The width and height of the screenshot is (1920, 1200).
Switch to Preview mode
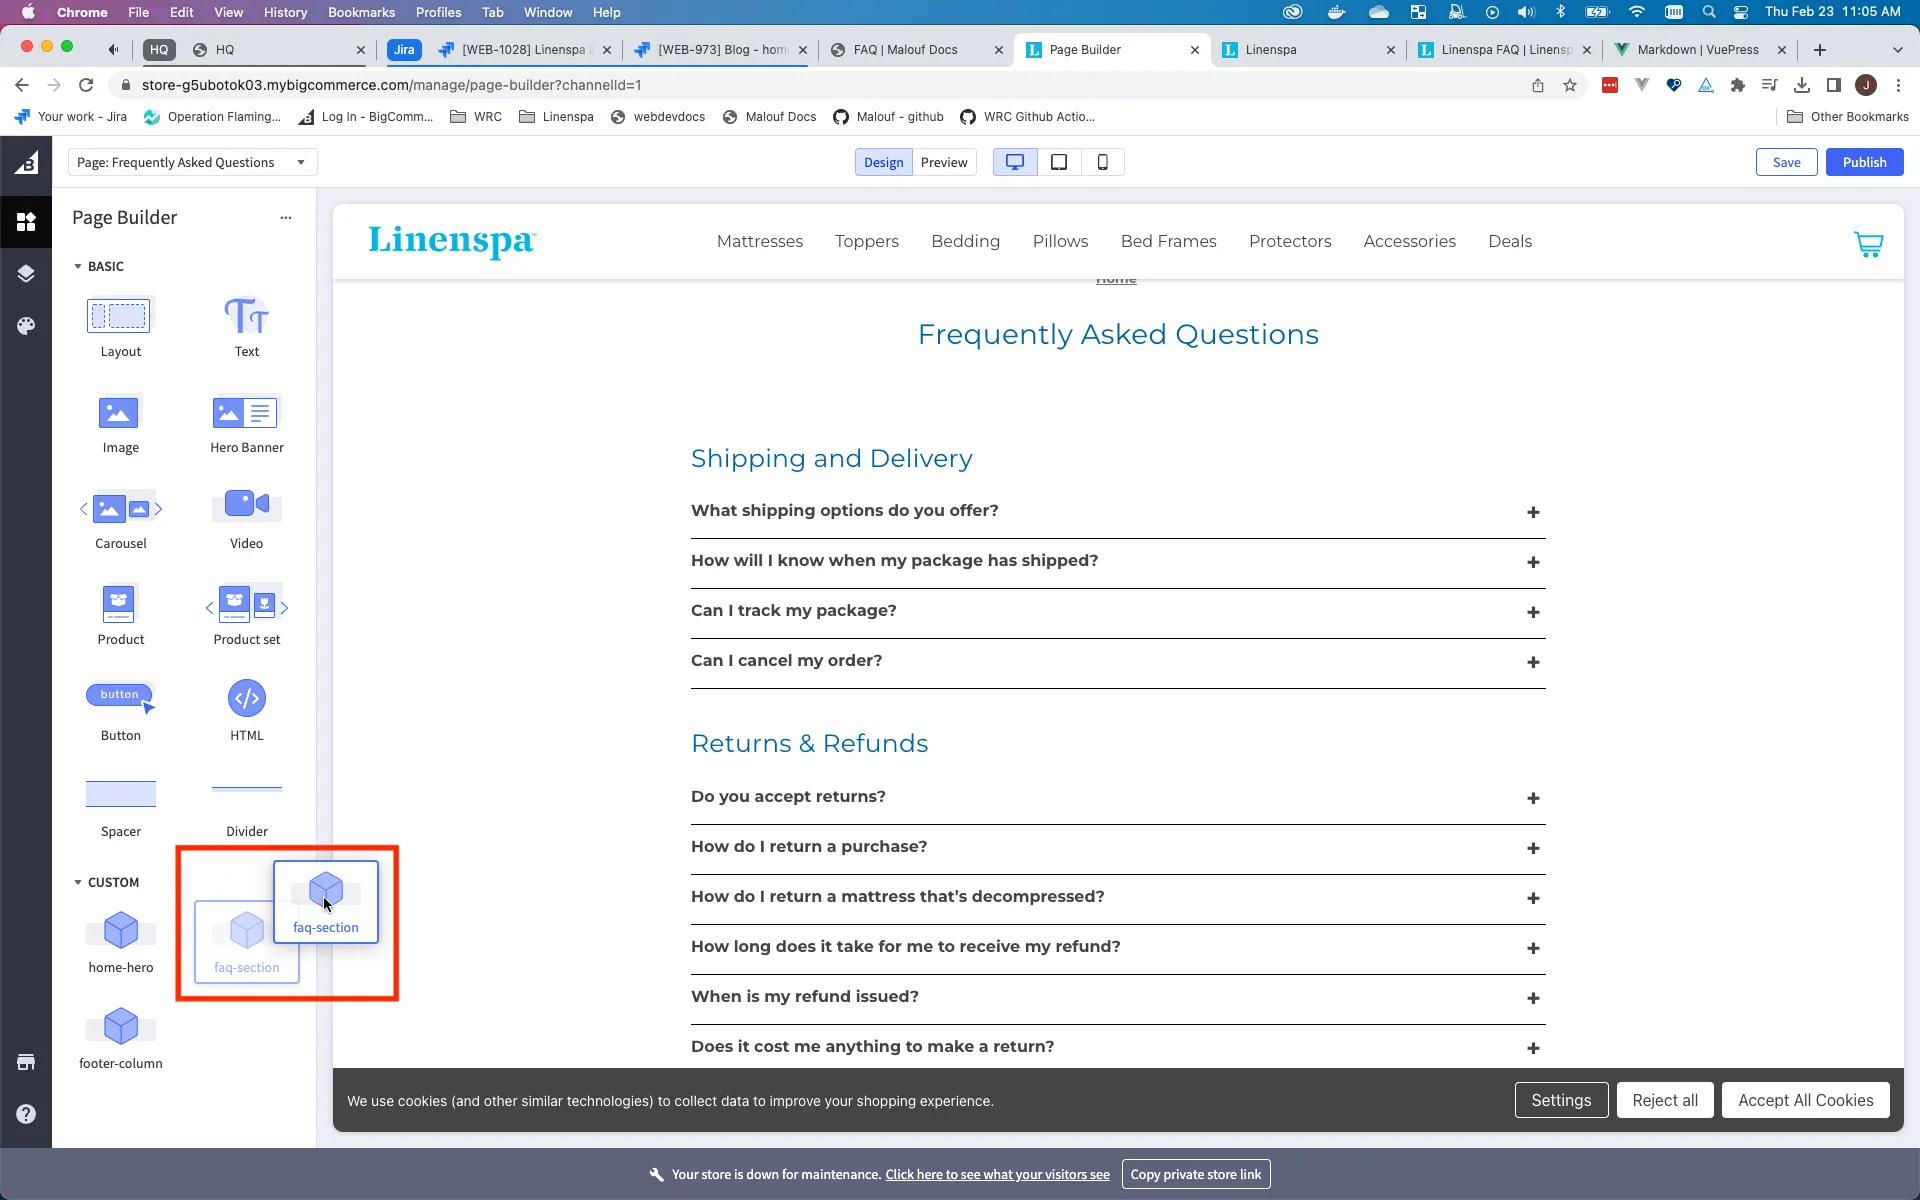pyautogui.click(x=944, y=161)
